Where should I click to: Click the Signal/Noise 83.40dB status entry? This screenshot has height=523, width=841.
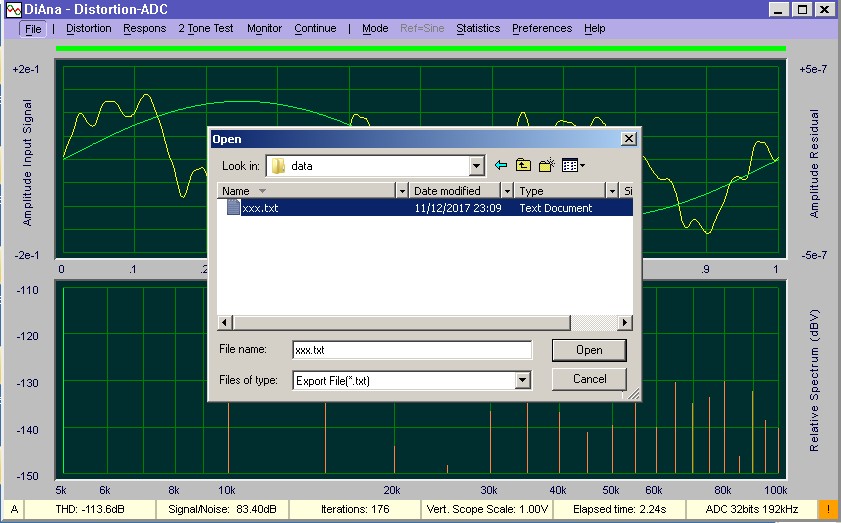point(222,509)
